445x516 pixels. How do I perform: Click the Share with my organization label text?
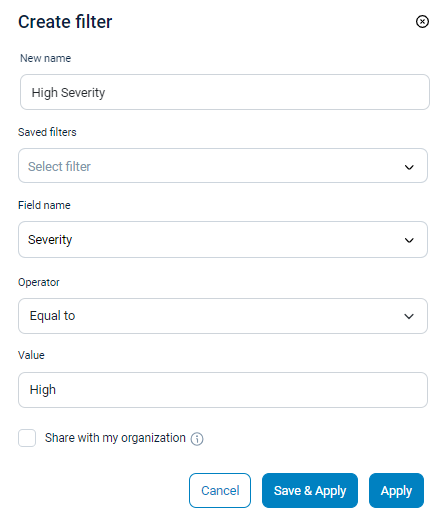click(x=115, y=438)
